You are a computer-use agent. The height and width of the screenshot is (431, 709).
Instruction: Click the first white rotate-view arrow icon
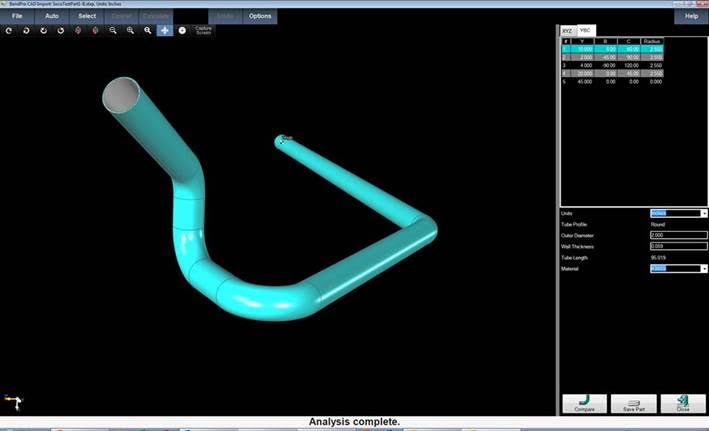9,30
